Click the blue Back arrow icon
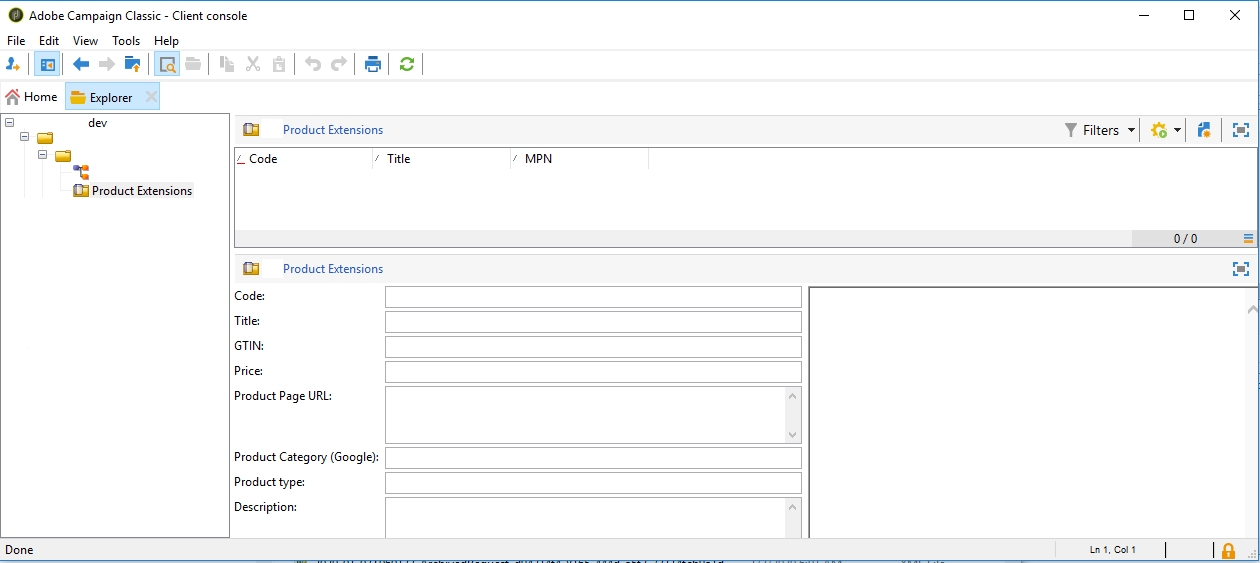 click(81, 65)
